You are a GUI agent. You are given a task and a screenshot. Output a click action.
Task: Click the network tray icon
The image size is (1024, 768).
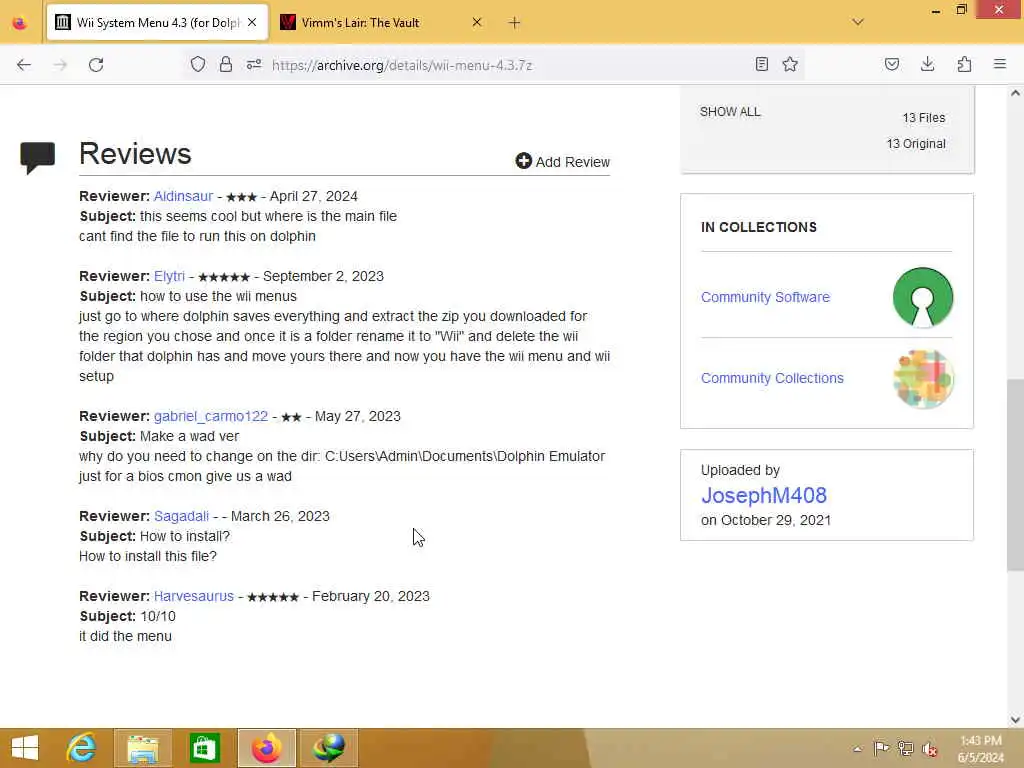coord(905,748)
